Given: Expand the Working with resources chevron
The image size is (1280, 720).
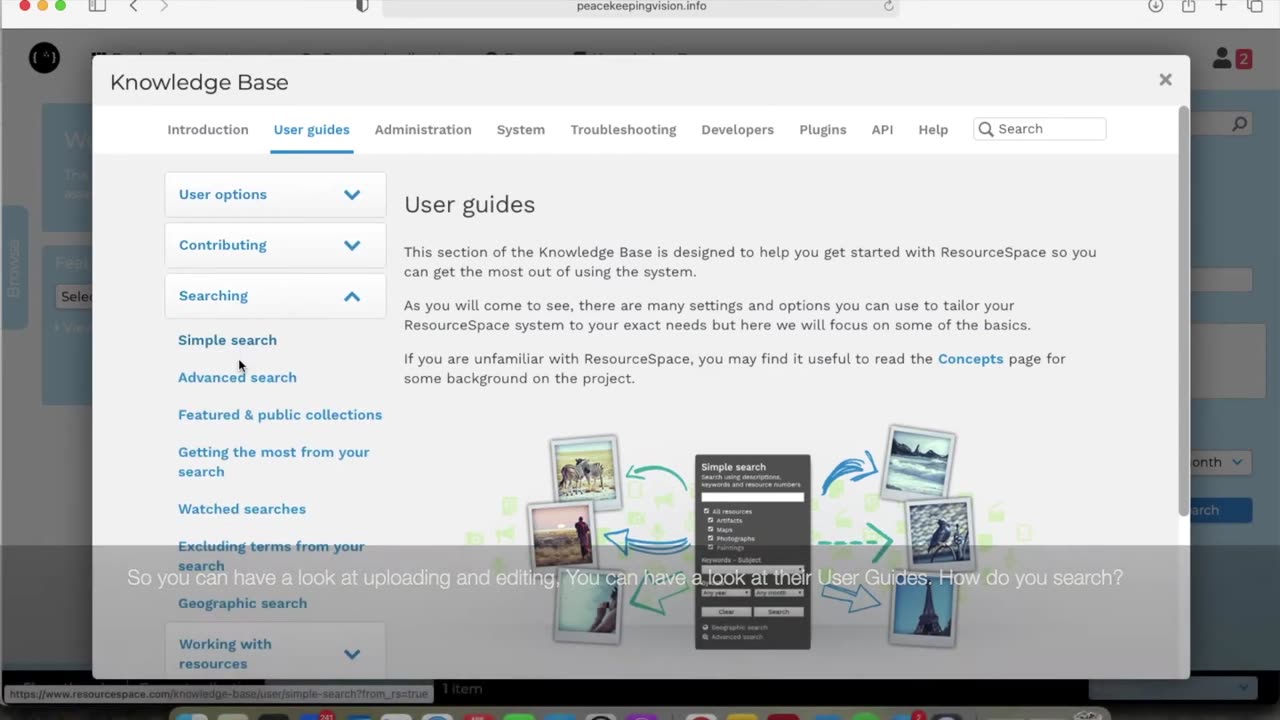Looking at the screenshot, I should (352, 654).
